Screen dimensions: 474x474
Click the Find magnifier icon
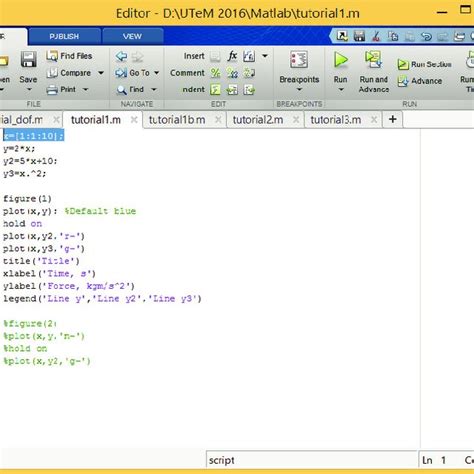click(121, 90)
